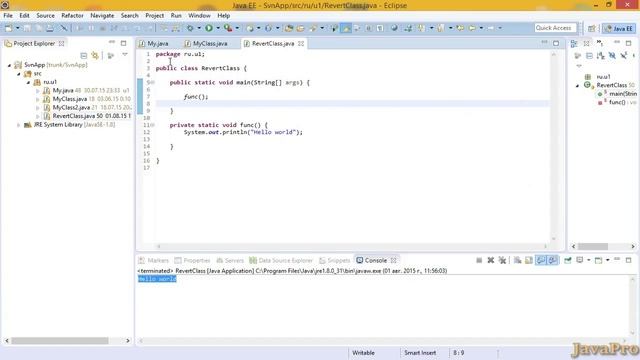The width and height of the screenshot is (640, 360).
Task: Switch to the Java EE perspective button
Action: click(x=619, y=28)
